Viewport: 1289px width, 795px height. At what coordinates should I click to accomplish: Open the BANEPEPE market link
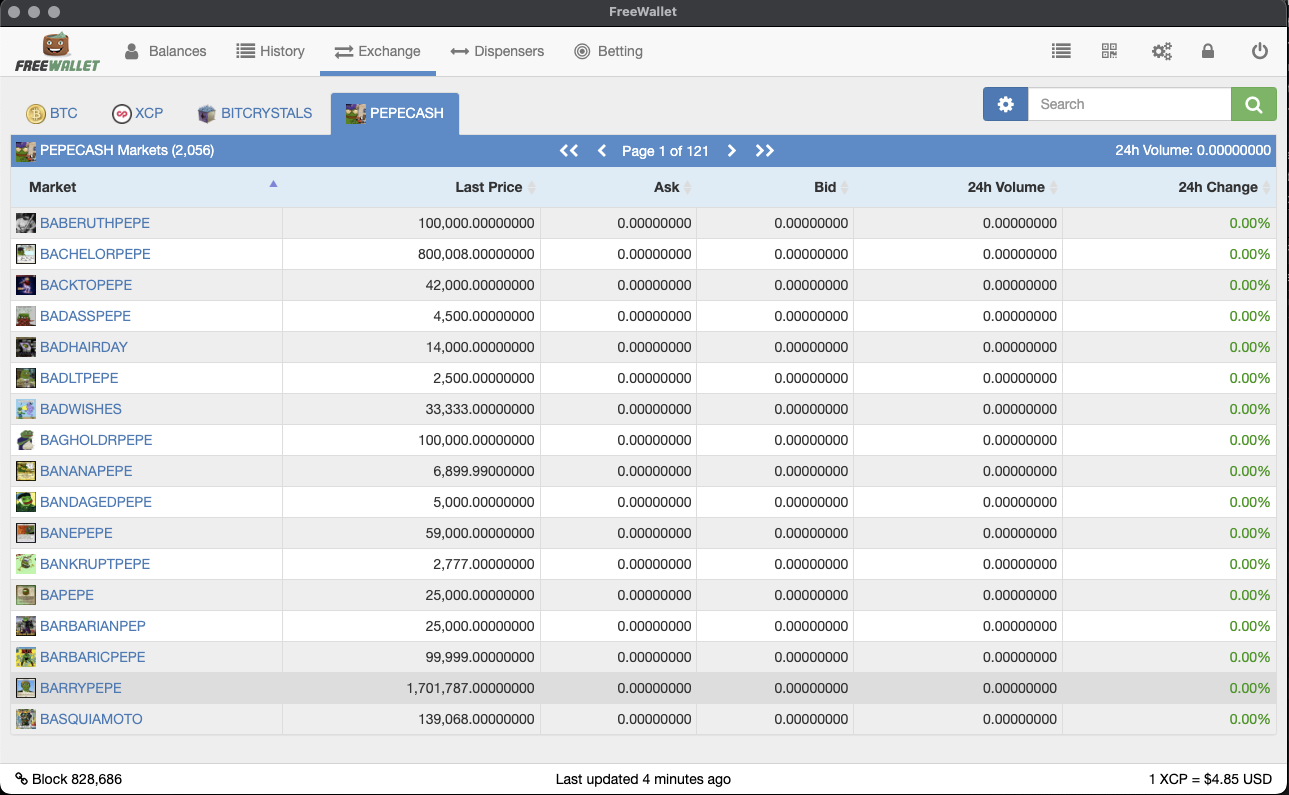tap(76, 533)
